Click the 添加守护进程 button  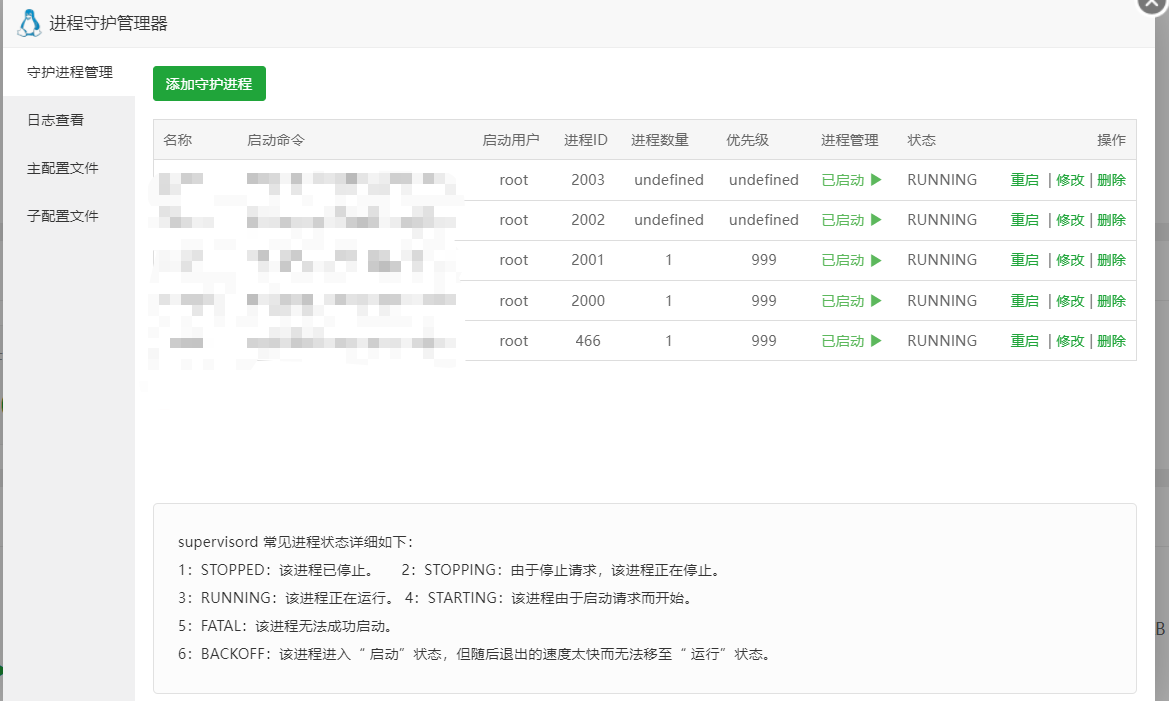click(209, 83)
